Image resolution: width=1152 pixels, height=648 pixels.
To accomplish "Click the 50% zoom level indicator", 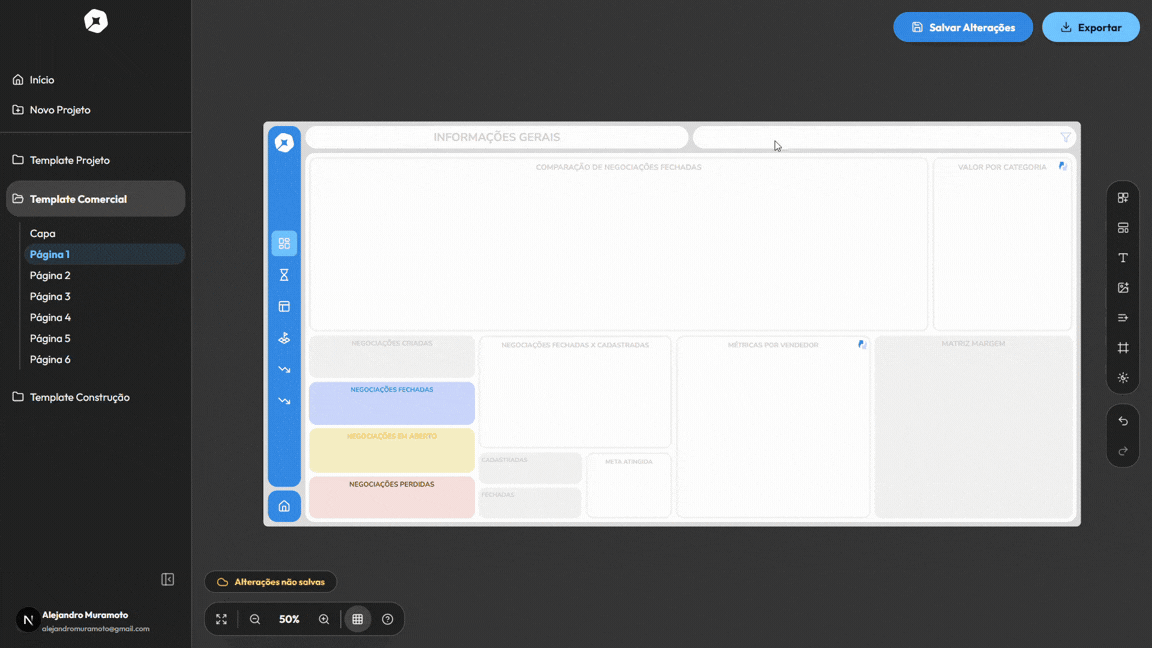I will tap(289, 619).
